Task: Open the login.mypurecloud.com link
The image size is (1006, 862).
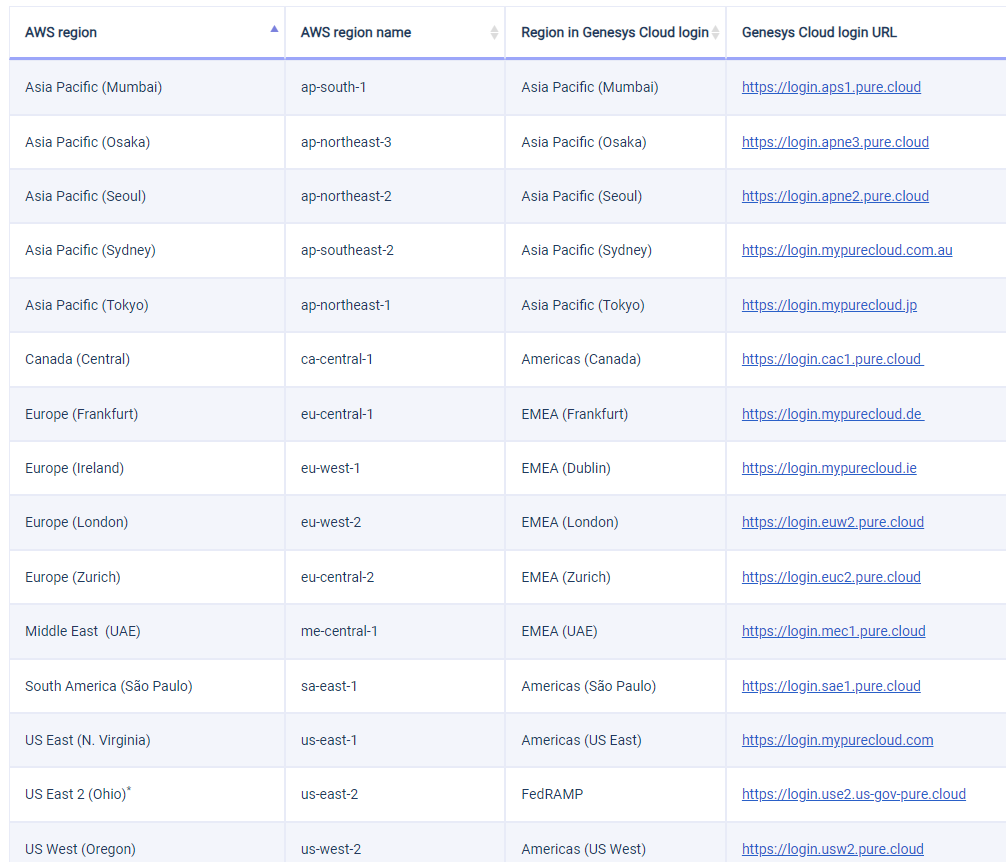Action: tap(837, 740)
